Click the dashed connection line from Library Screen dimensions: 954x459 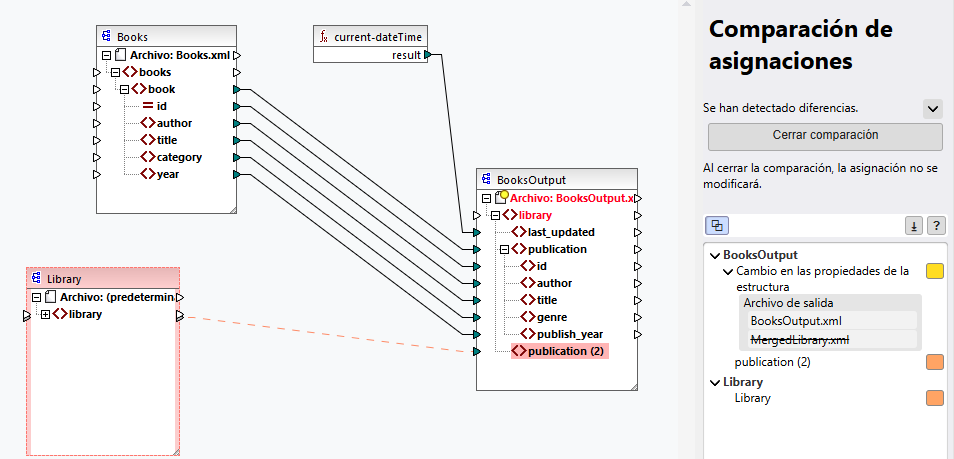coord(329,334)
